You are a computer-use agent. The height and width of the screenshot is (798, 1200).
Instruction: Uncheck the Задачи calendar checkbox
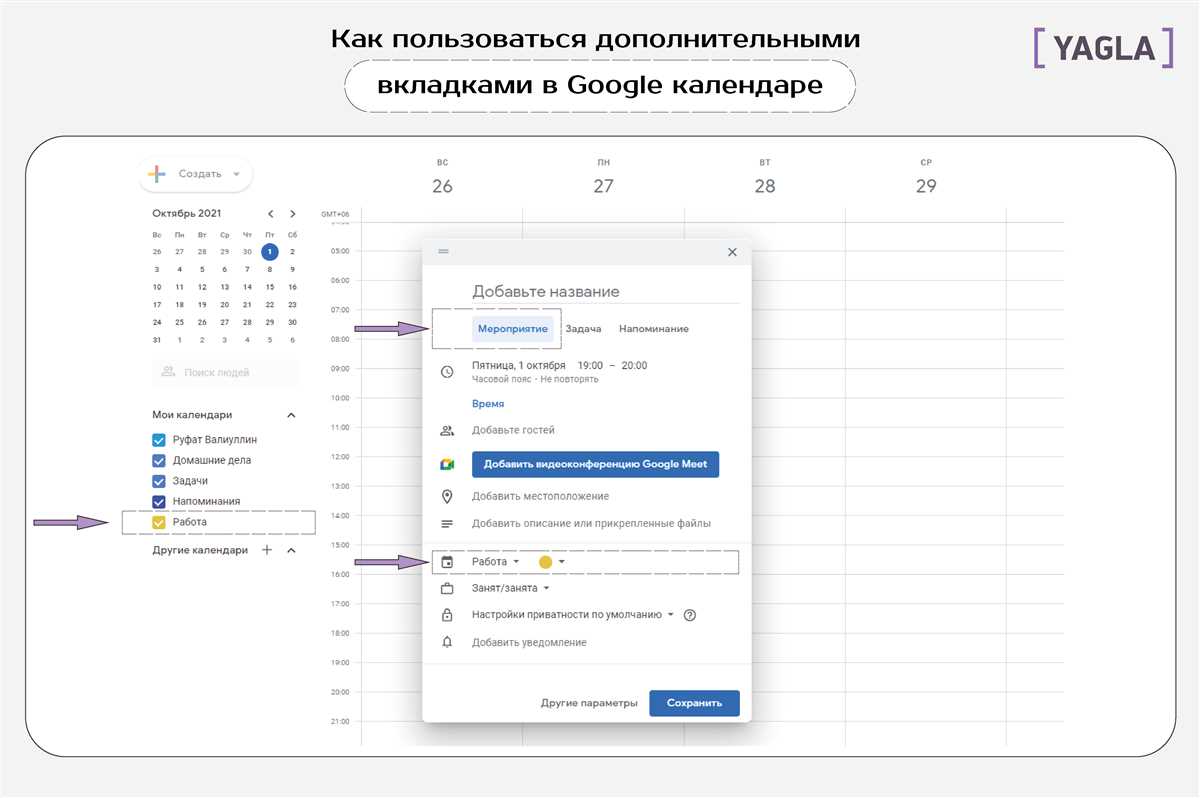pyautogui.click(x=158, y=481)
